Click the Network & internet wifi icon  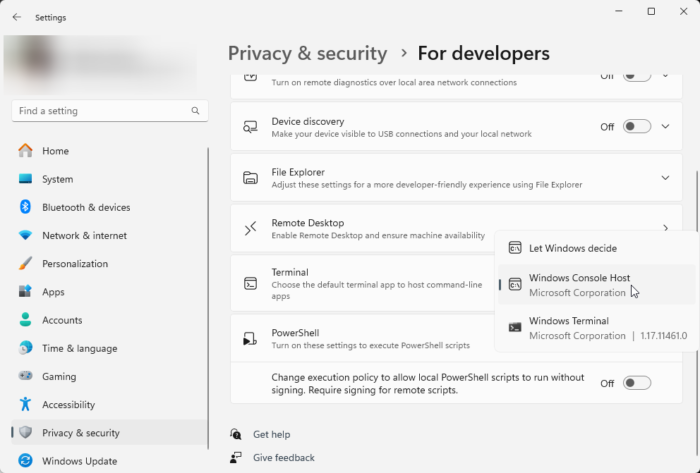point(25,235)
